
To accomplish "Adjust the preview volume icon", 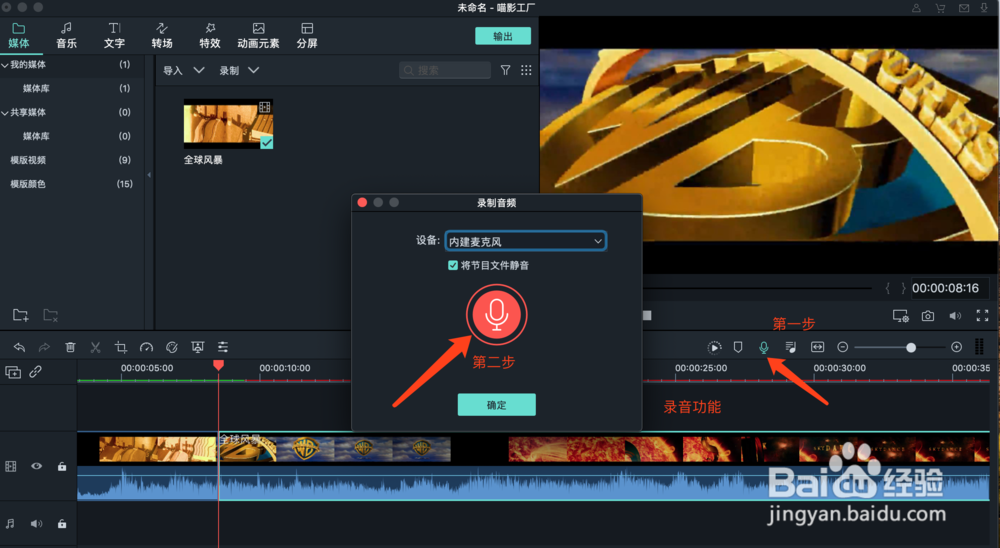I will click(x=955, y=316).
